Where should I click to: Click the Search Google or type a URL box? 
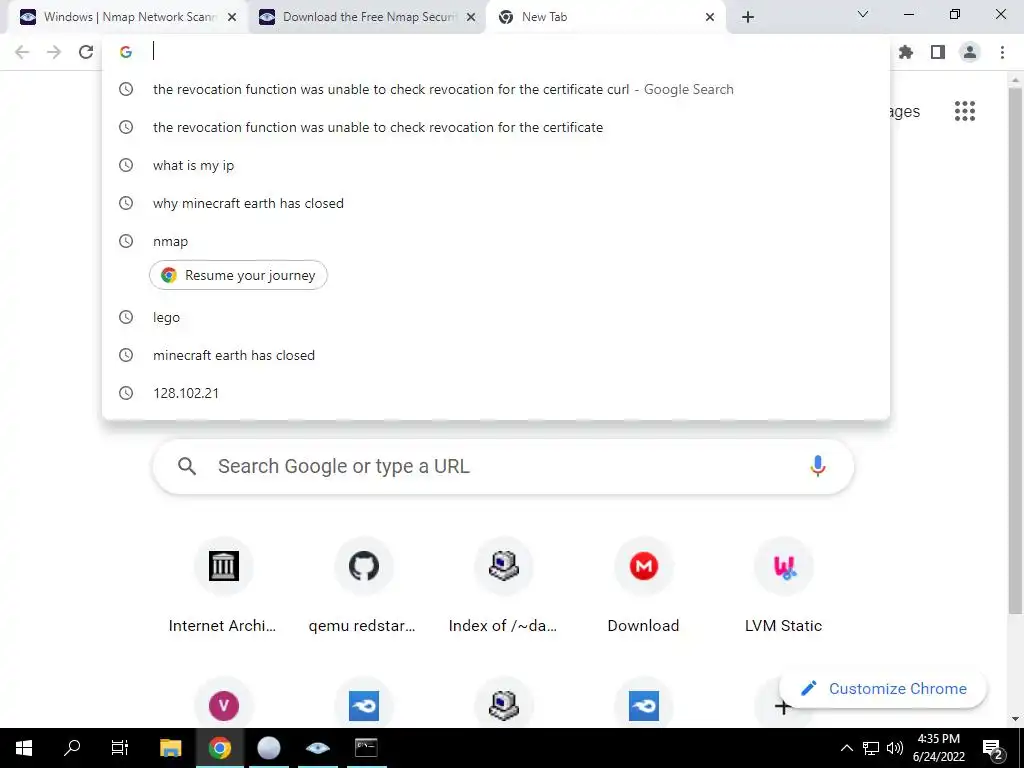pyautogui.click(x=503, y=466)
